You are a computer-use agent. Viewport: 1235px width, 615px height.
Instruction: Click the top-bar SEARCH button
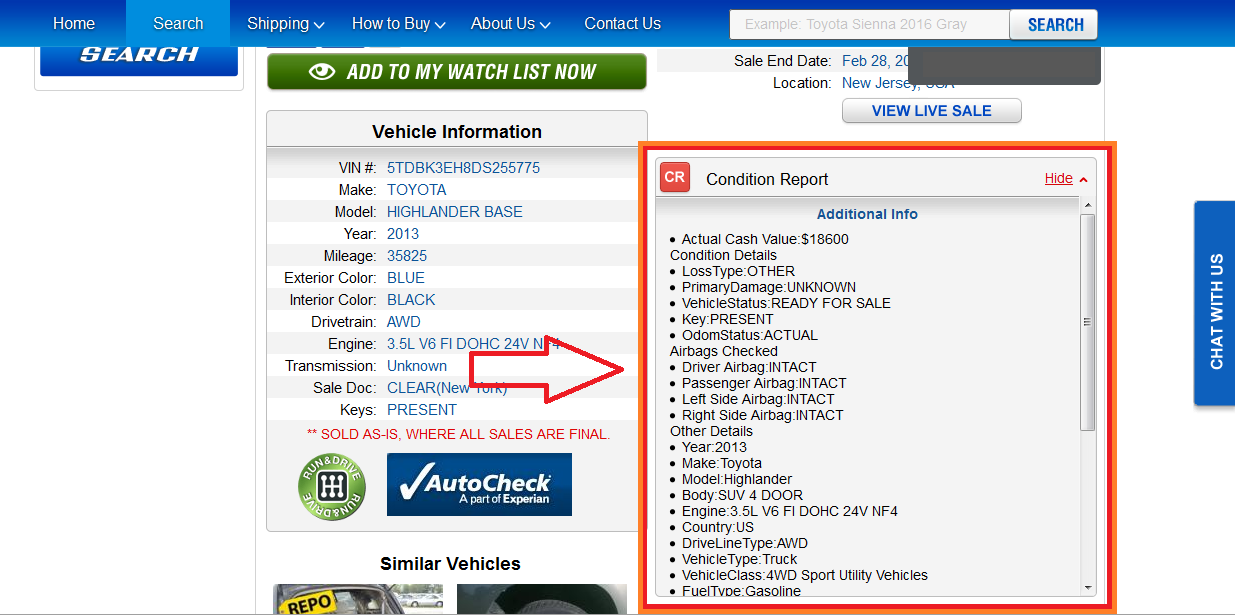click(1054, 24)
